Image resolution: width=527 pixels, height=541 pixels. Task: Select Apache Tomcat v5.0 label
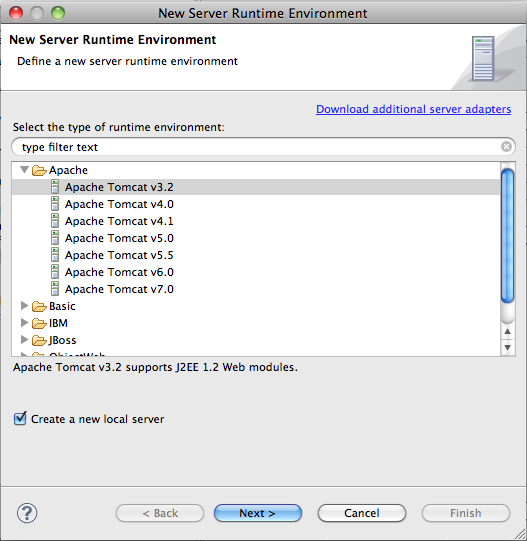point(119,238)
